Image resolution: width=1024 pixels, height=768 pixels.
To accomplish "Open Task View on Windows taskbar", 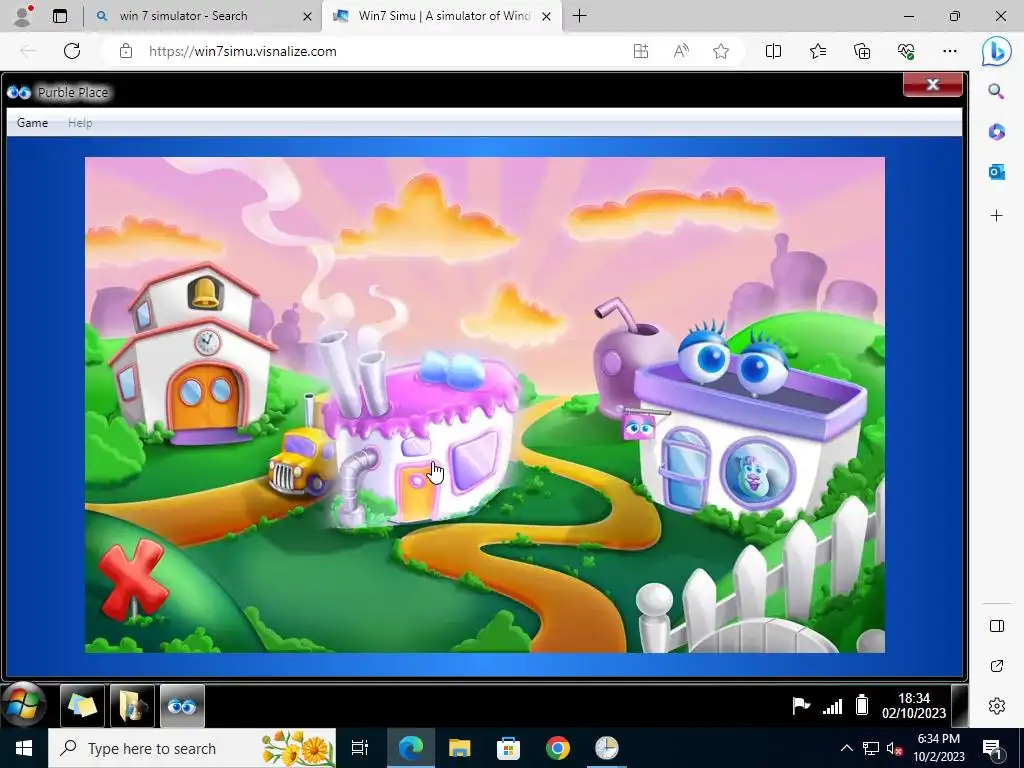I will (x=360, y=748).
